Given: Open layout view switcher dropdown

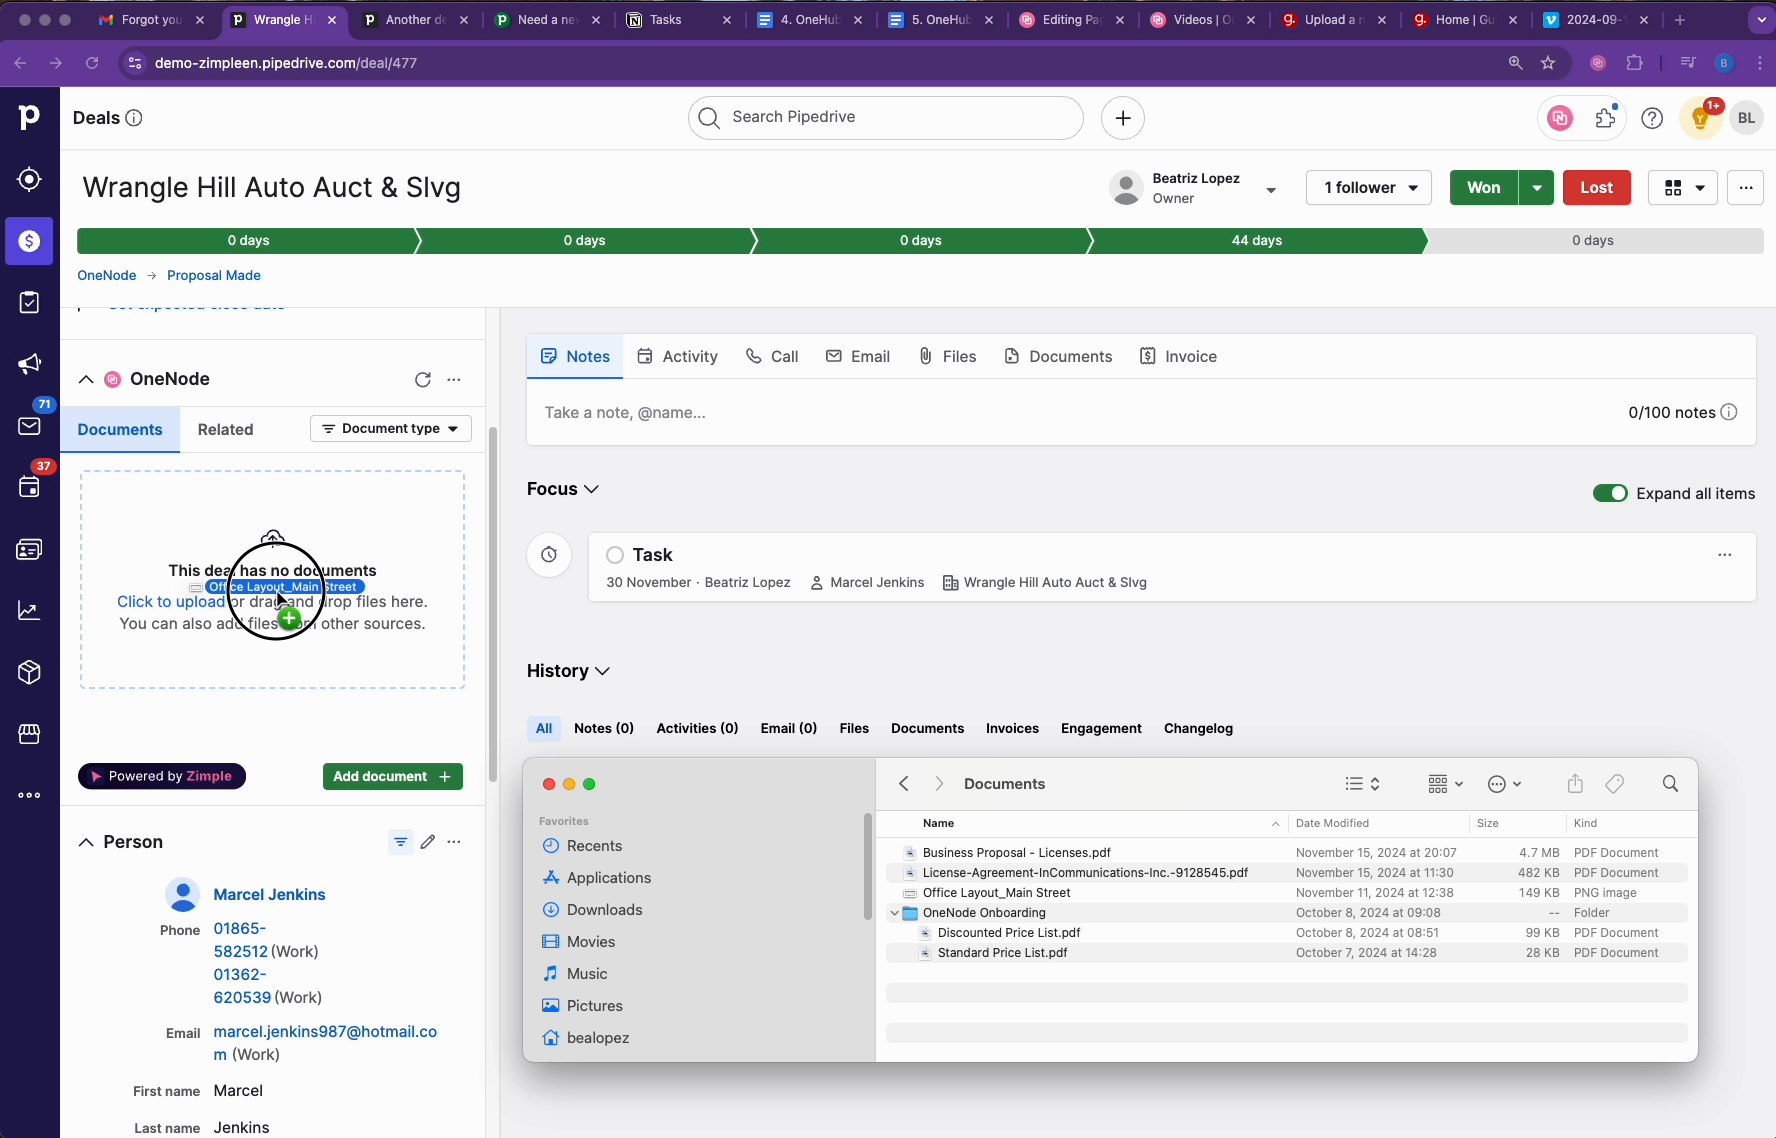Looking at the screenshot, I should 1683,188.
